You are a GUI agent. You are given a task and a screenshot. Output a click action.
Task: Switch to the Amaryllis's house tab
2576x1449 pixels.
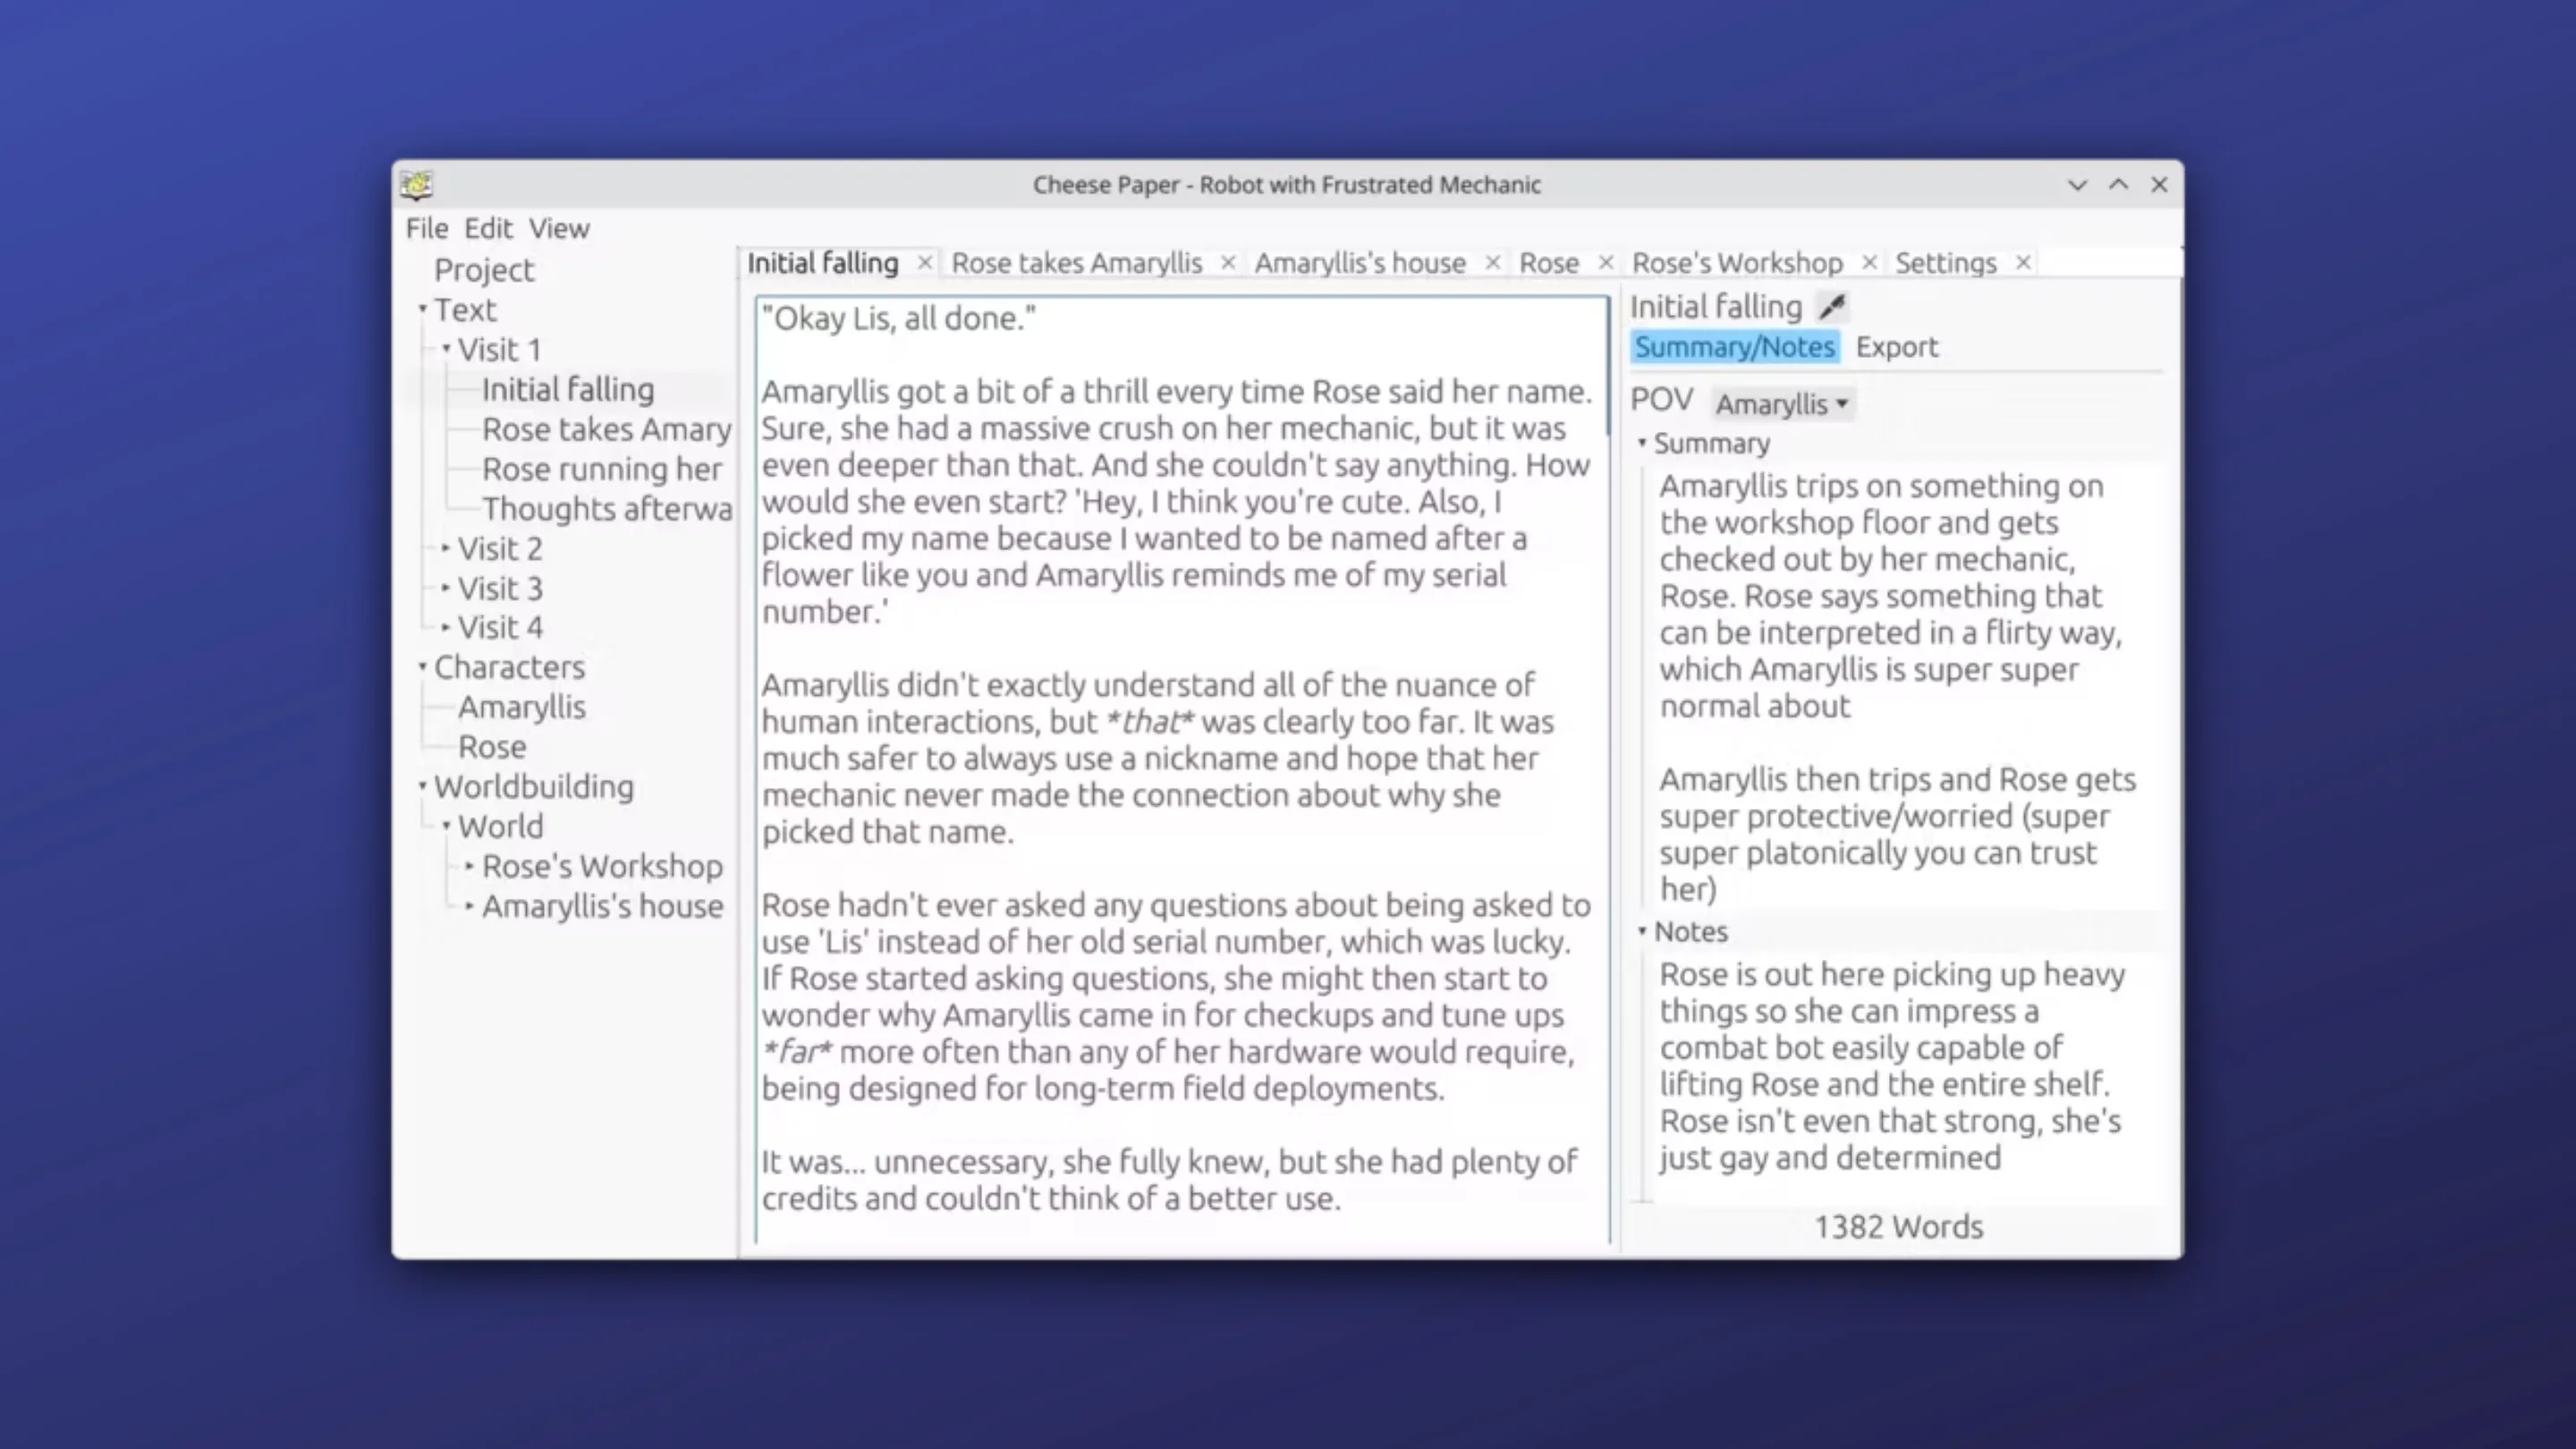point(1360,263)
